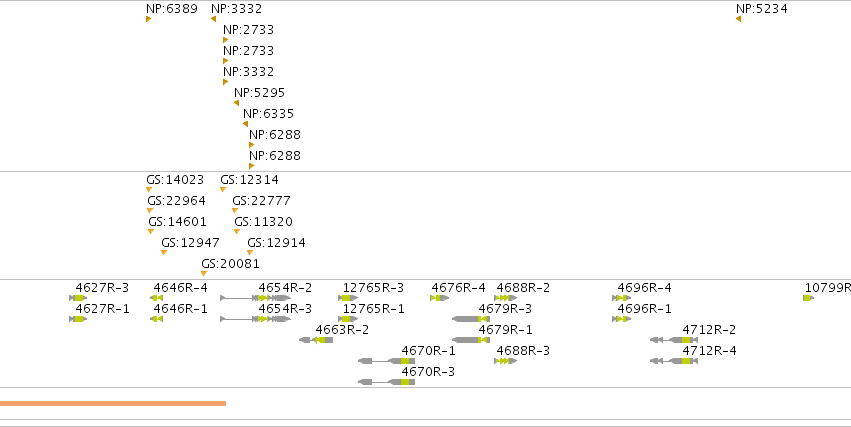Select the 4688R-2 label text
Image resolution: width=851 pixels, height=427 pixels.
tap(523, 288)
